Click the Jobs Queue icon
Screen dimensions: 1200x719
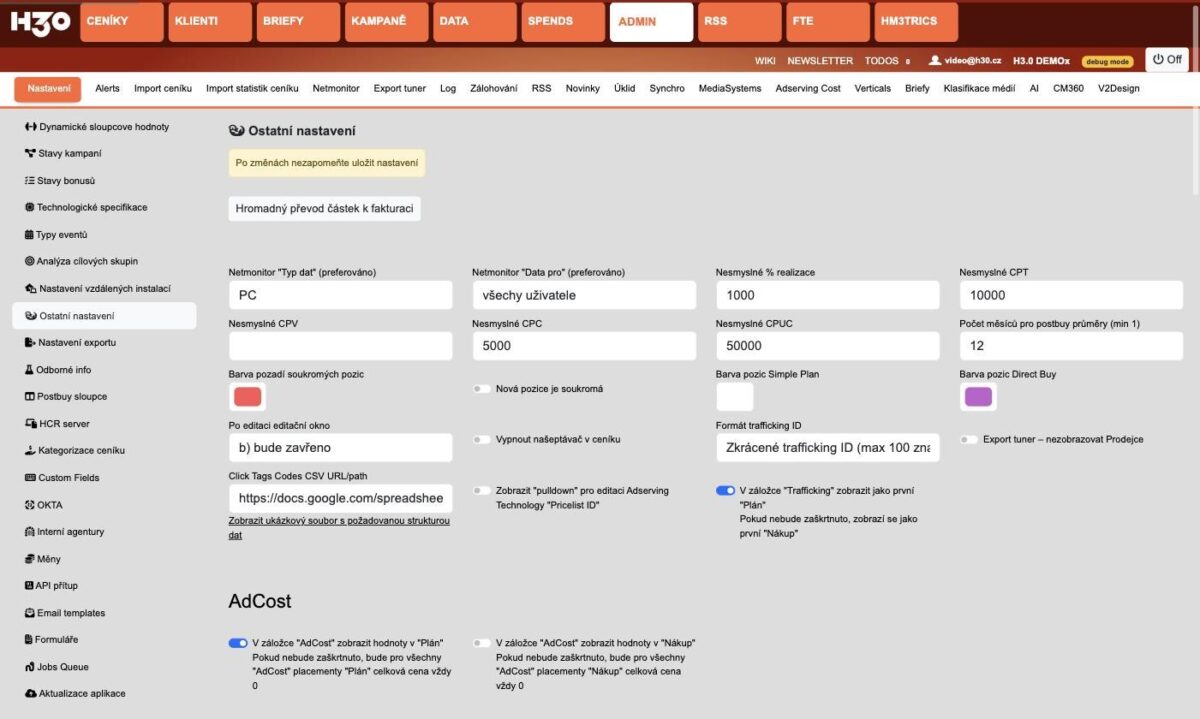coord(30,667)
